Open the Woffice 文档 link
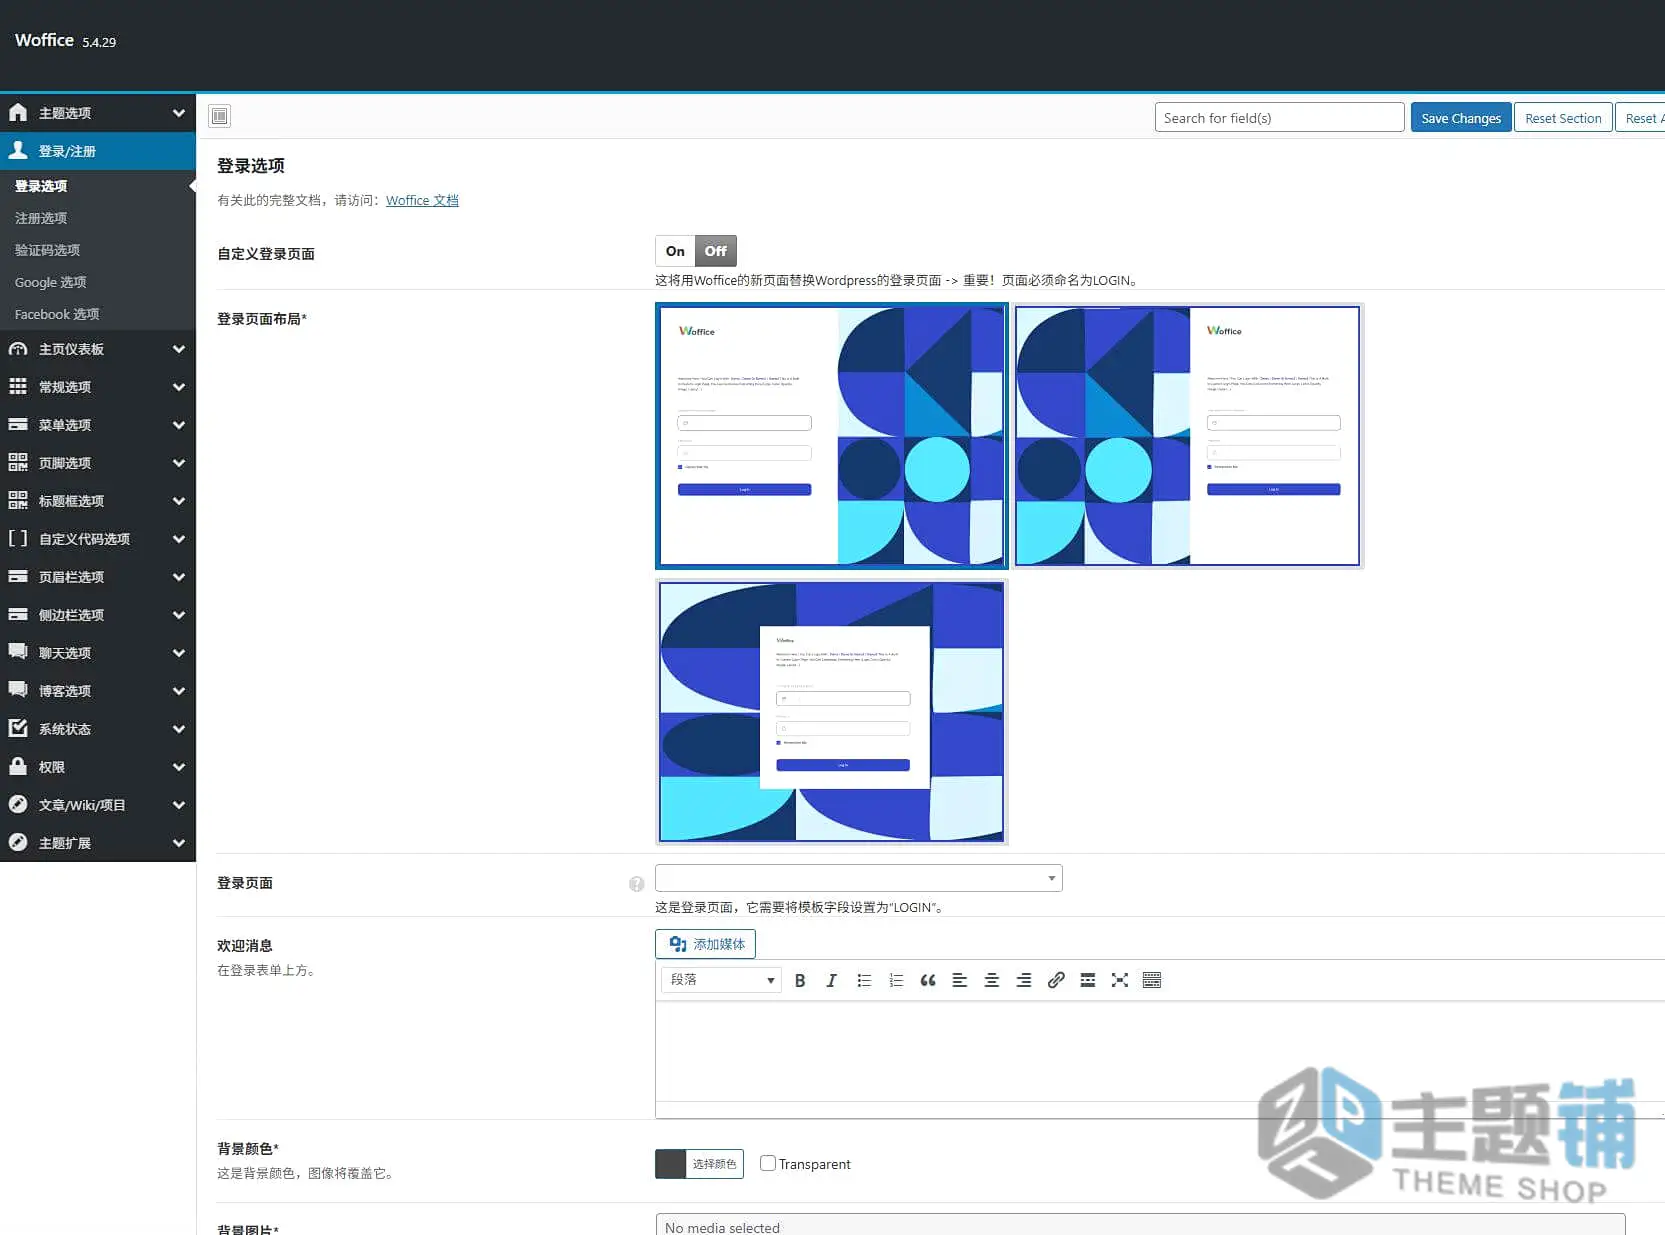The width and height of the screenshot is (1665, 1235). click(422, 200)
